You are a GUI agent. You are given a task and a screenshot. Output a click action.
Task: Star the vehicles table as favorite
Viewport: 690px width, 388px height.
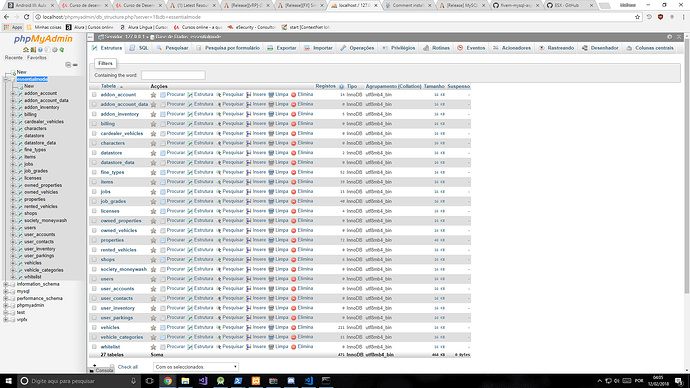click(153, 327)
